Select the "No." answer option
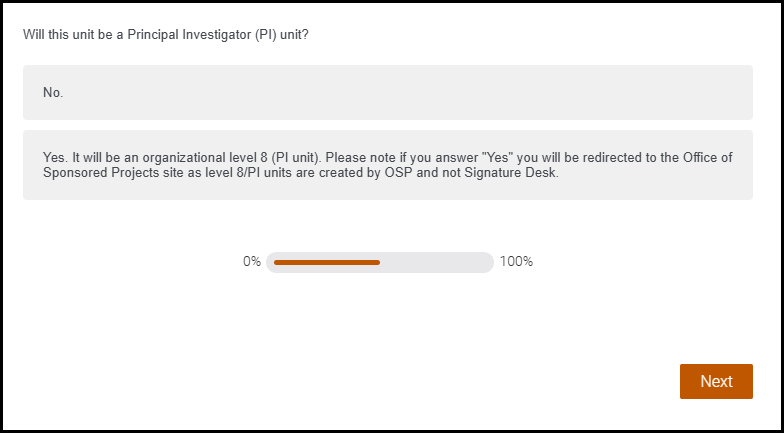The image size is (784, 433). [387, 93]
